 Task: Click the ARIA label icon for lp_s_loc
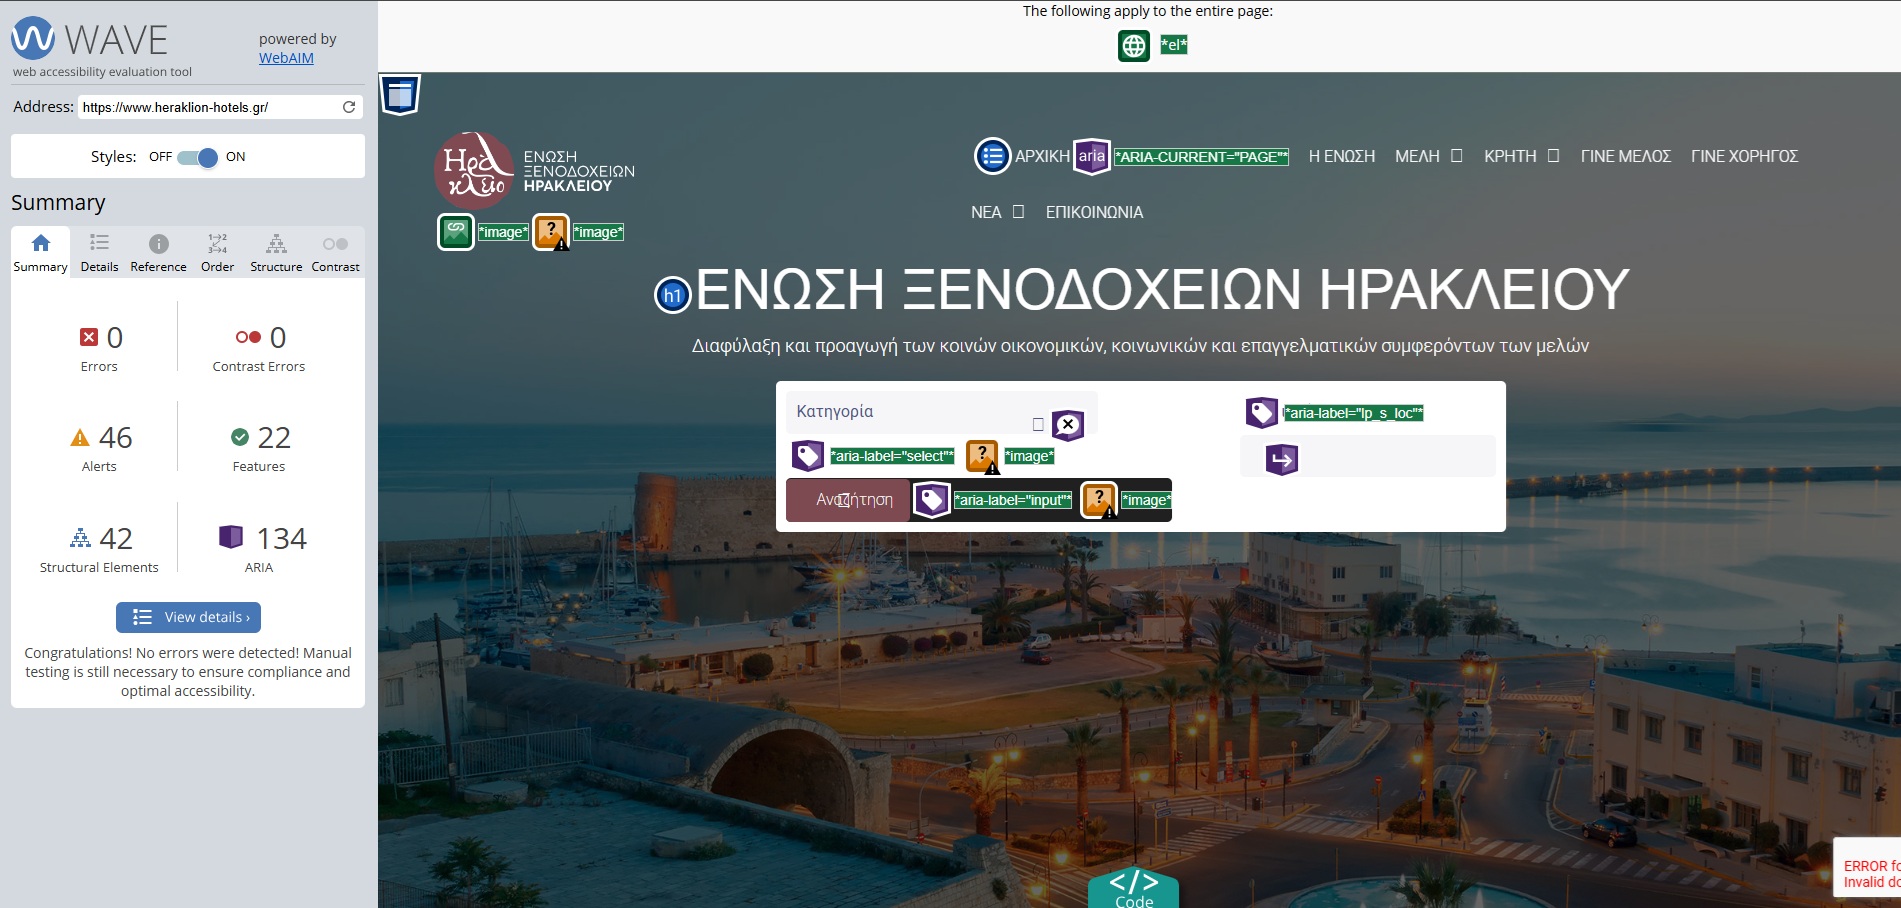pos(1261,412)
